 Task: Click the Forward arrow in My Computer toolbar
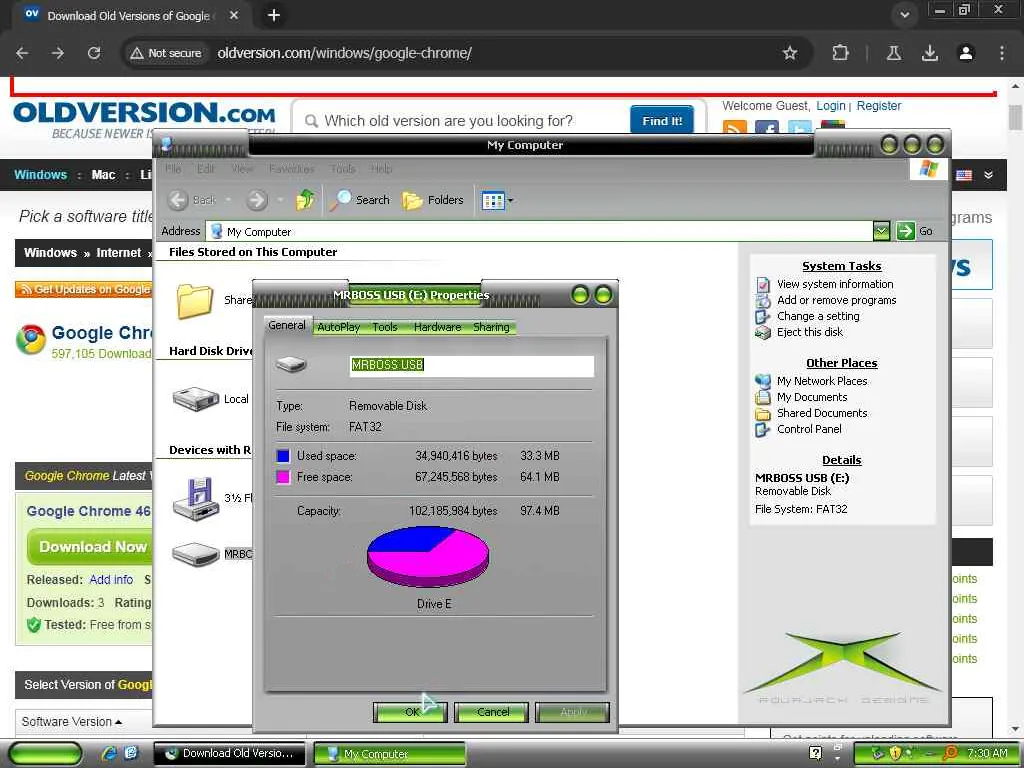click(x=257, y=200)
